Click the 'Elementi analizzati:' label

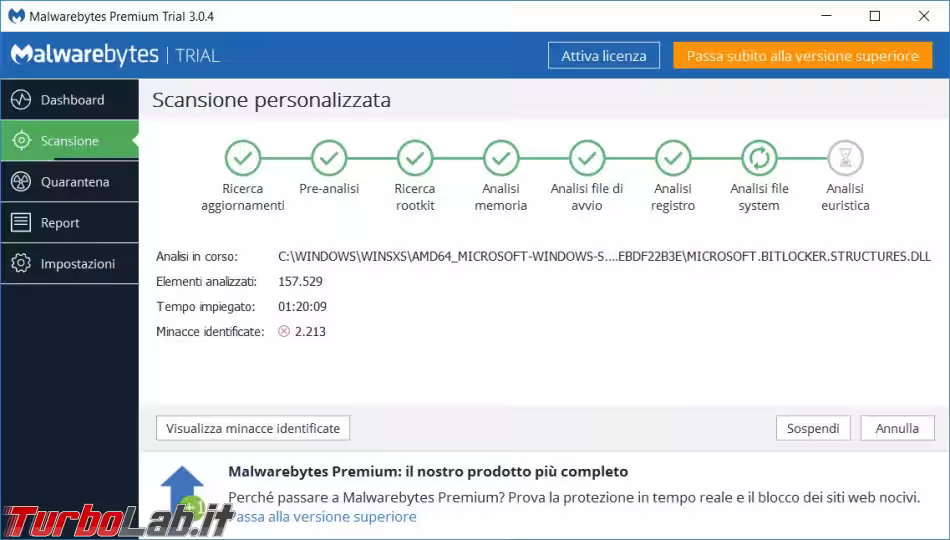click(x=207, y=281)
